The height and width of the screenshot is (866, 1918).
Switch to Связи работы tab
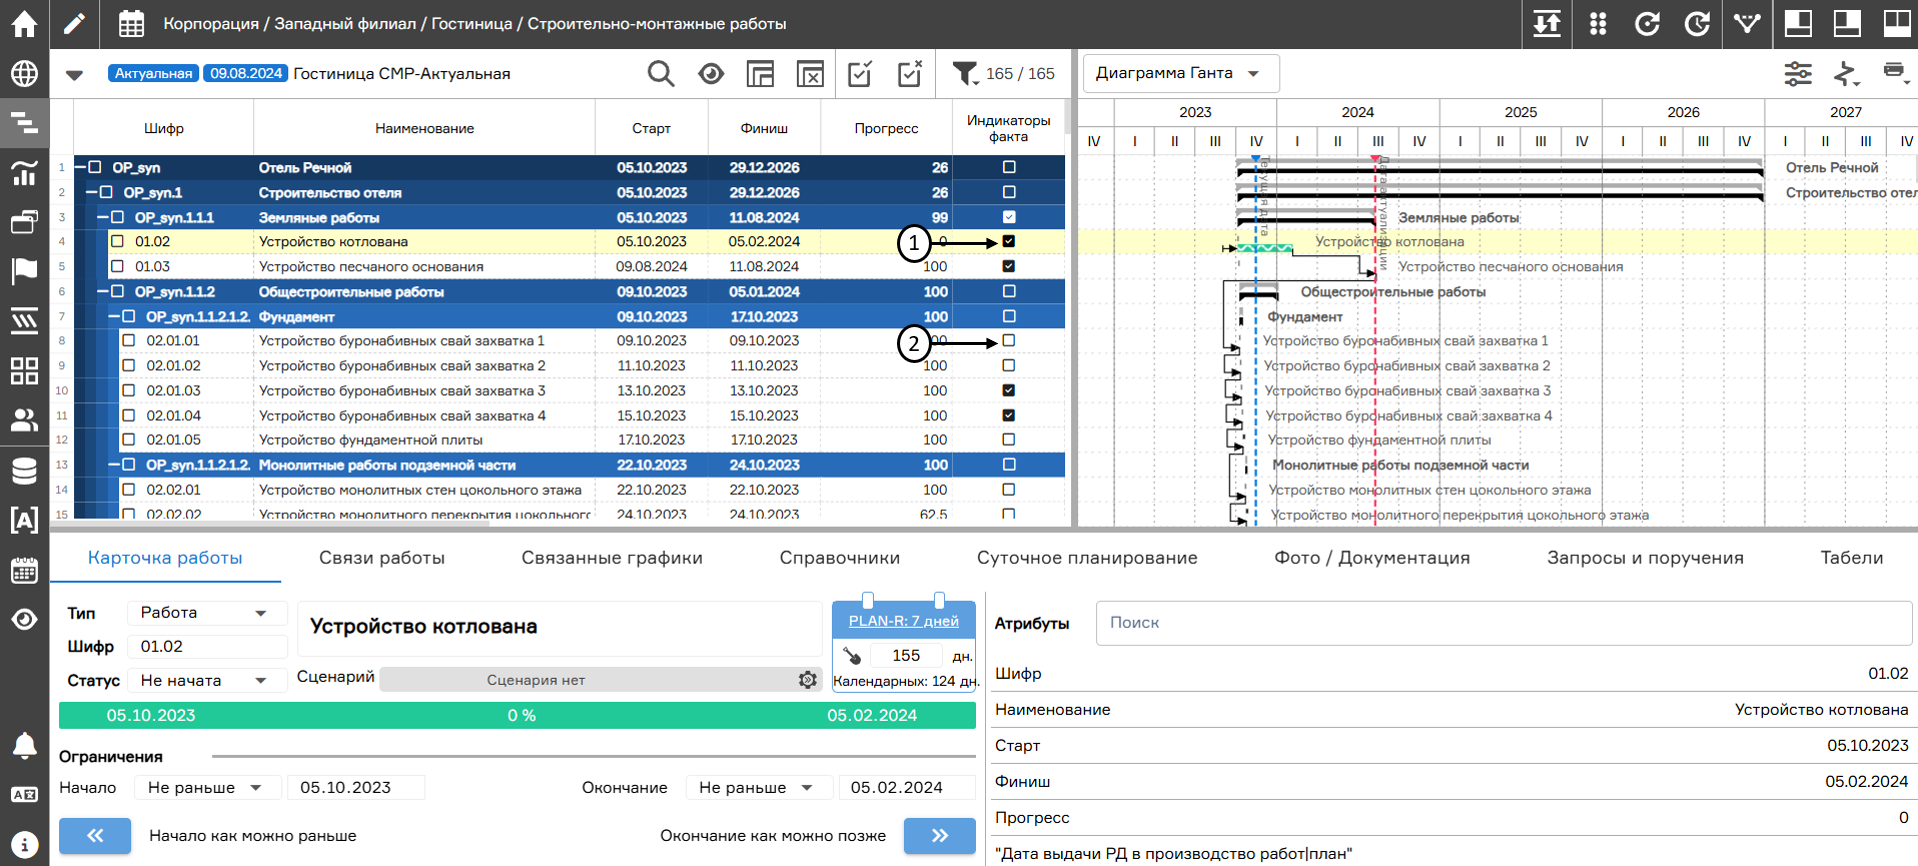click(x=382, y=558)
